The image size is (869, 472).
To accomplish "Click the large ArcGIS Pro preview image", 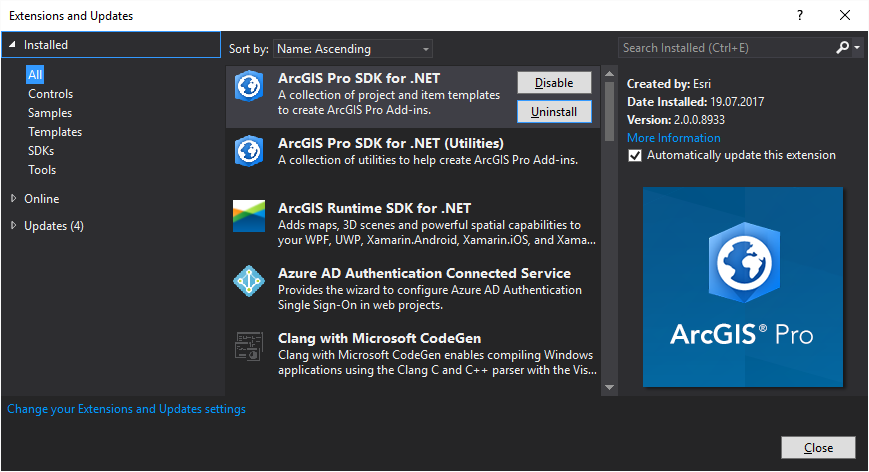I will click(742, 287).
